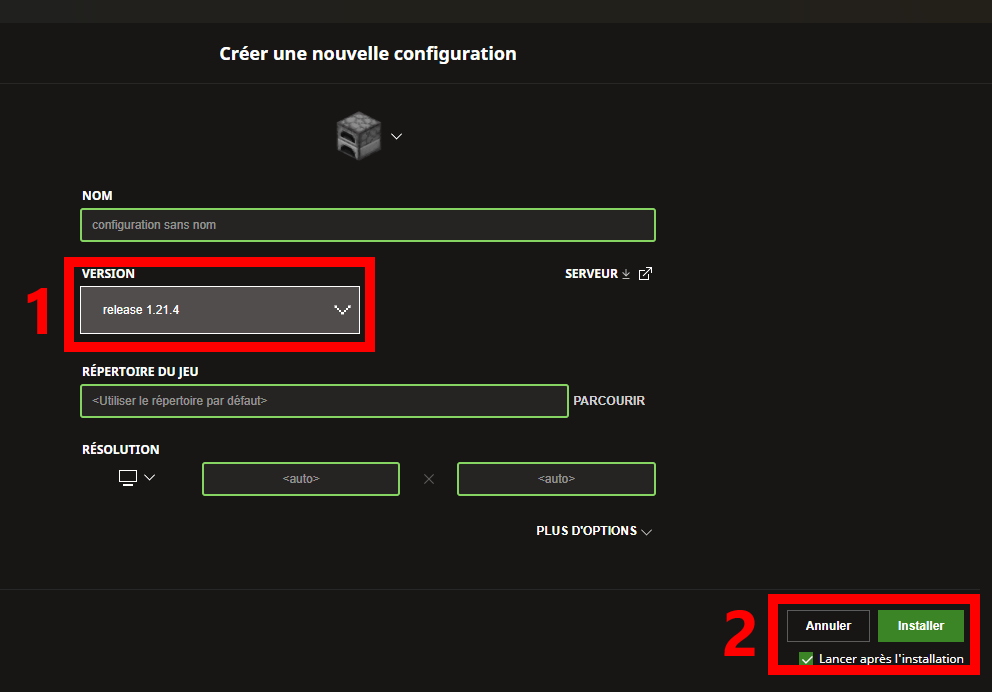
Task: Click the RÉSOLUTION label
Action: [x=120, y=449]
